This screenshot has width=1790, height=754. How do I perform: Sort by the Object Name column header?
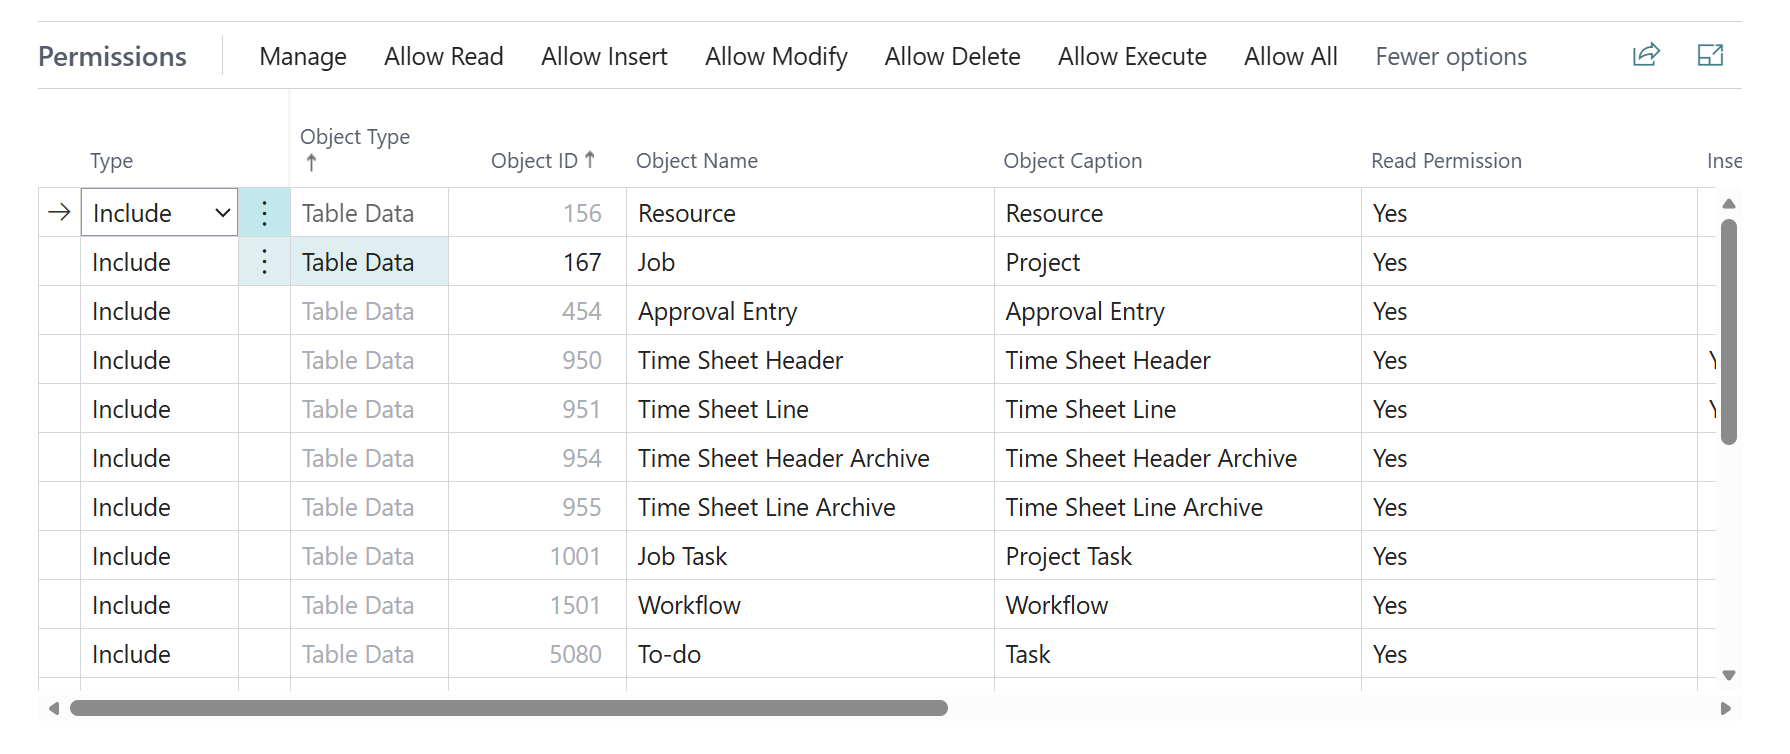(x=697, y=161)
